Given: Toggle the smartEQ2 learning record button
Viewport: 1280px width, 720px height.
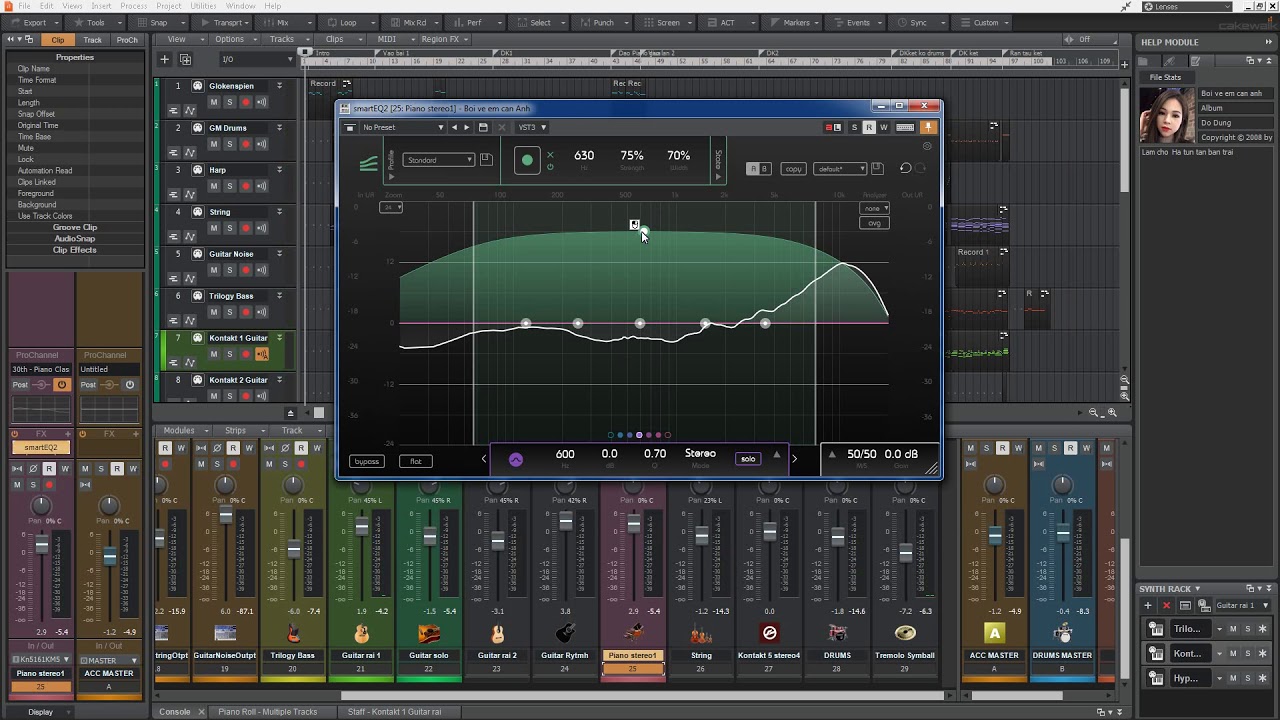Looking at the screenshot, I should click(x=527, y=160).
